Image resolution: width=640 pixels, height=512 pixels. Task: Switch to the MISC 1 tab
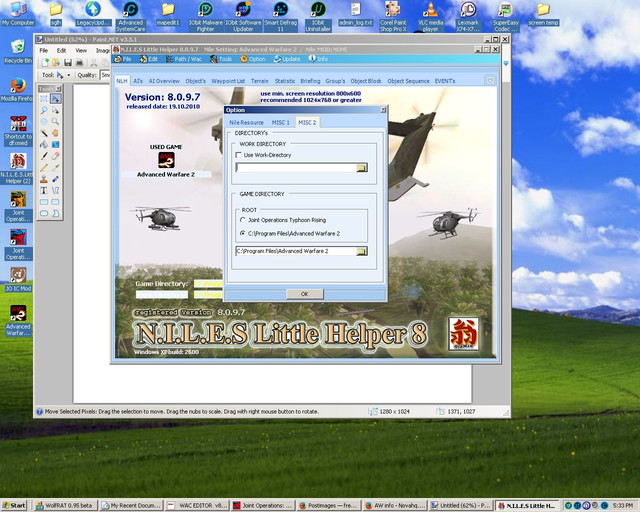pos(280,122)
